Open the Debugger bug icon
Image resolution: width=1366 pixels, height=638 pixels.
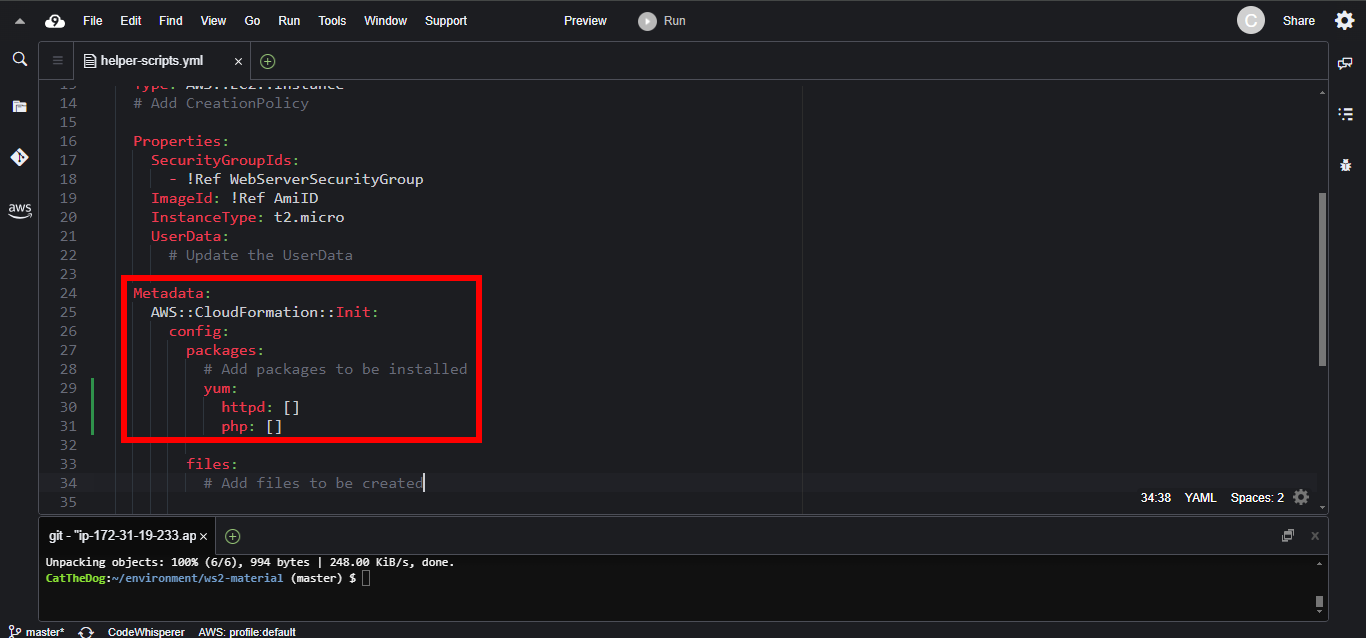(x=1345, y=165)
